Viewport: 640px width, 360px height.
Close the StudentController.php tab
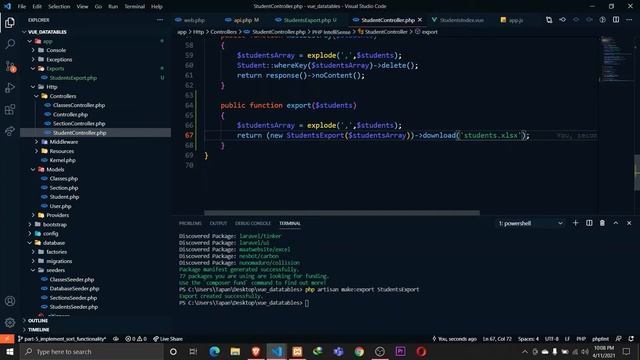[420, 20]
